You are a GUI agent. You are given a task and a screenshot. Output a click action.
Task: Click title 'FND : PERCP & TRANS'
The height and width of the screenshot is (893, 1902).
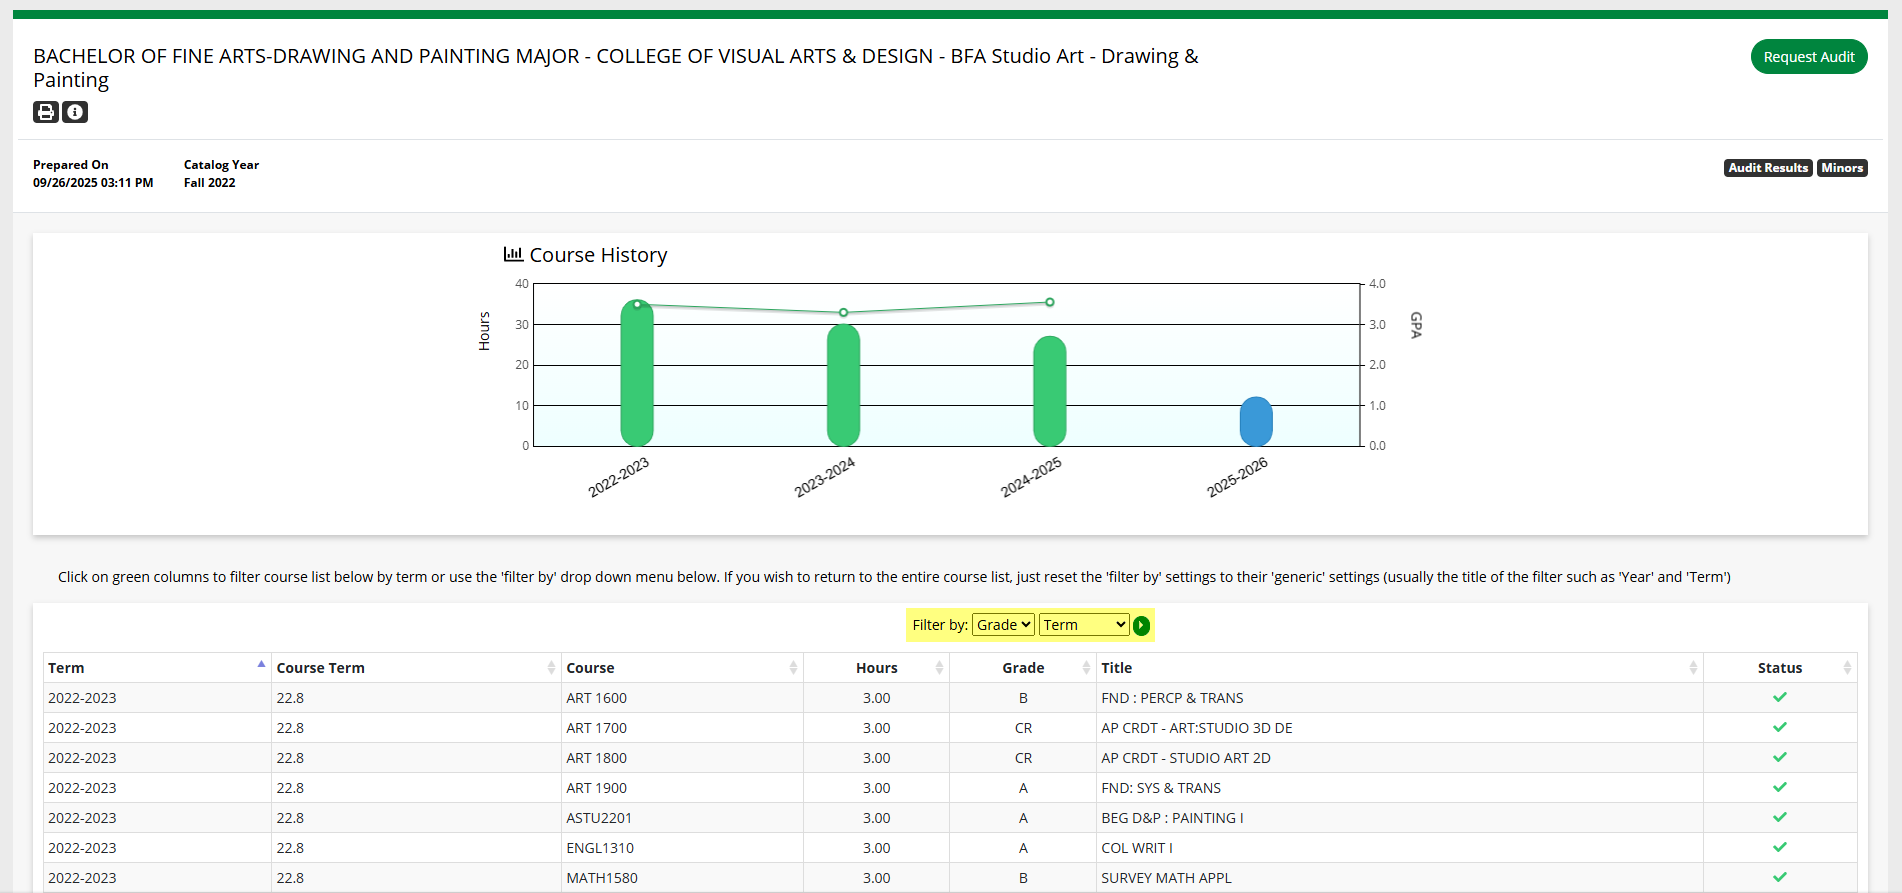1172,698
